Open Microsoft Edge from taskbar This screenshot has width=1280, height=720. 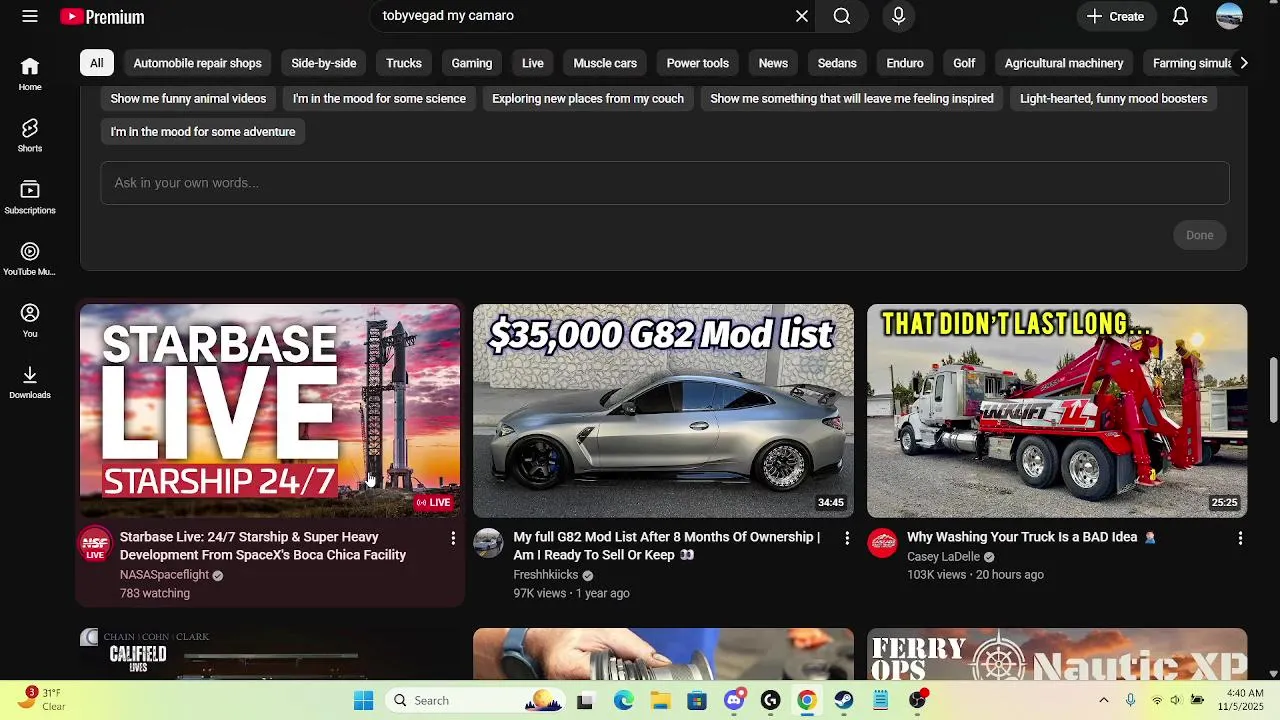(624, 700)
